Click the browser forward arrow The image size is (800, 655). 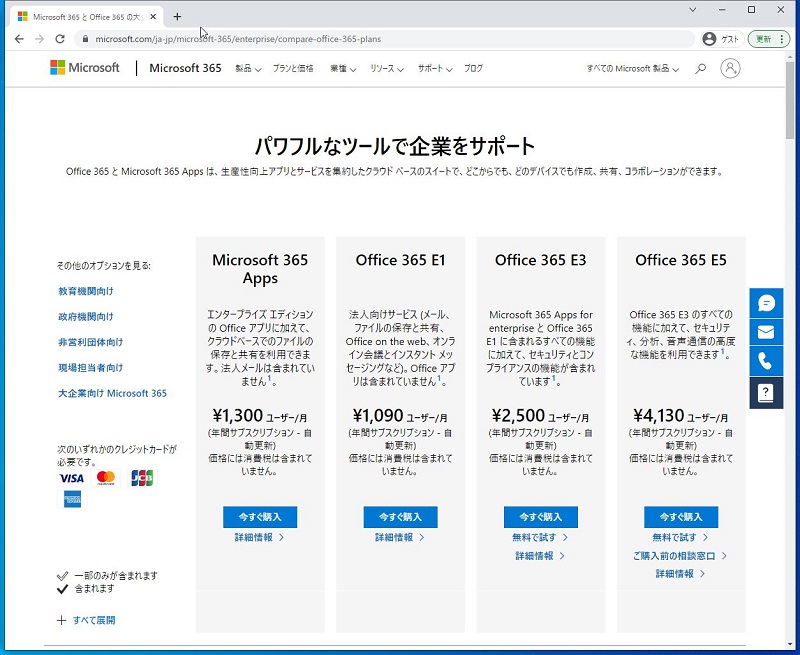click(x=40, y=39)
